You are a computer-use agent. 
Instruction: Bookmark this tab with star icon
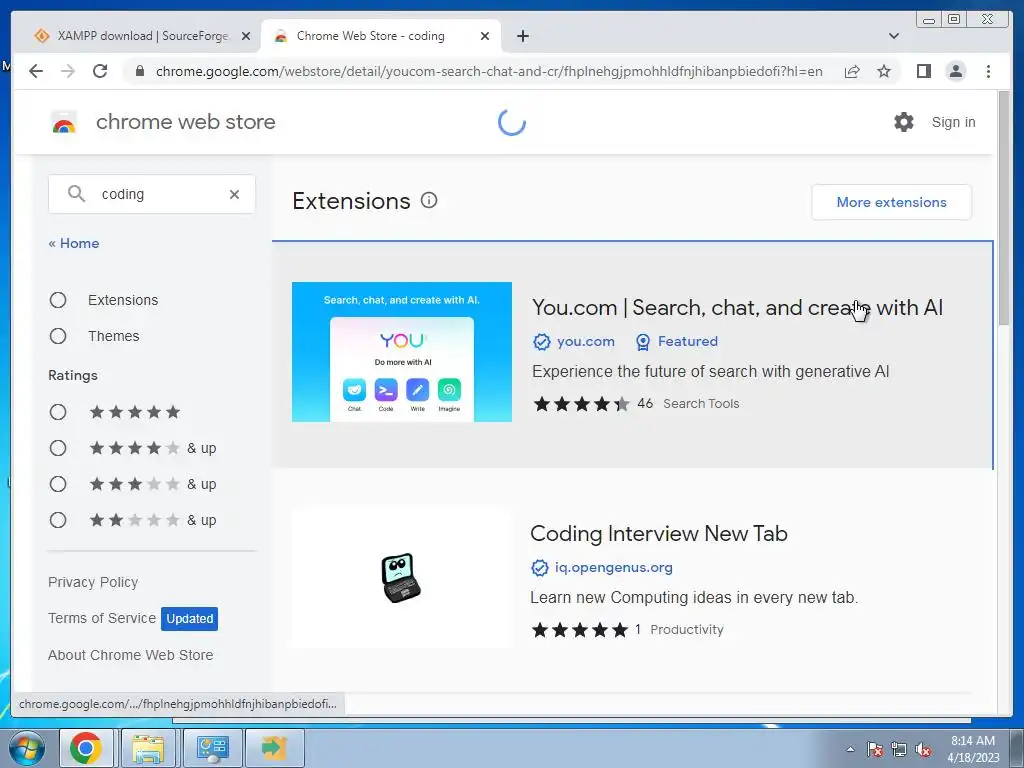click(884, 71)
